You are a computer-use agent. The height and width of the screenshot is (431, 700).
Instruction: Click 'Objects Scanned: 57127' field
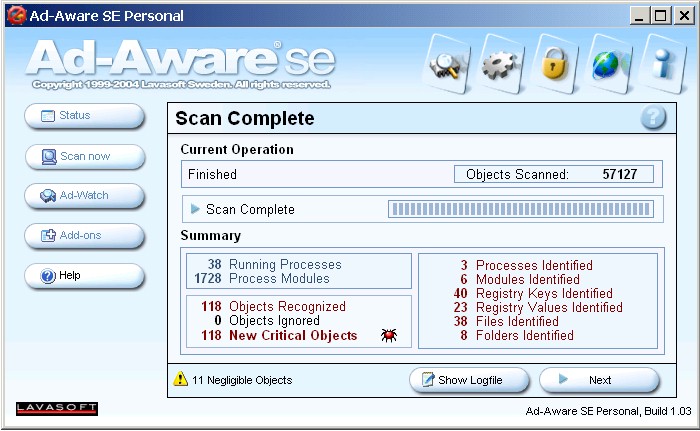coord(554,174)
